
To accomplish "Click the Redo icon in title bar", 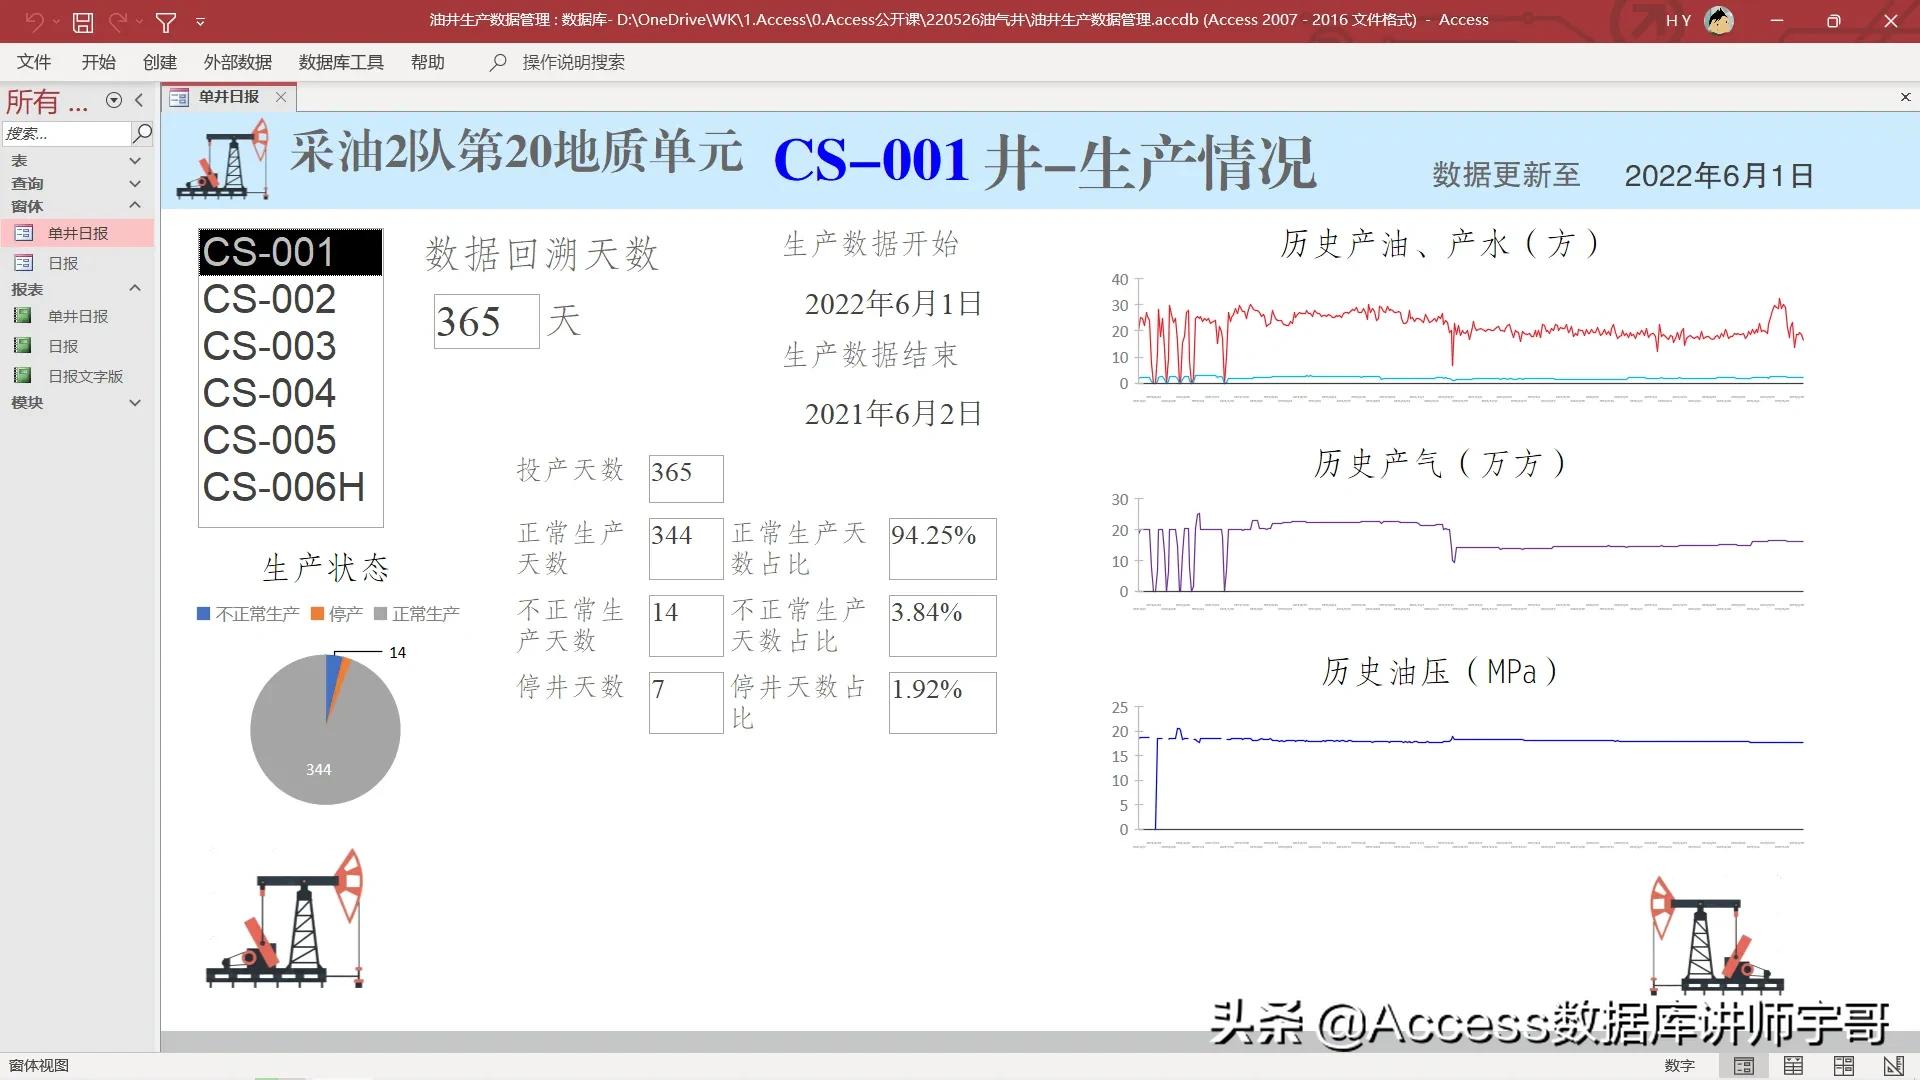I will (x=118, y=21).
